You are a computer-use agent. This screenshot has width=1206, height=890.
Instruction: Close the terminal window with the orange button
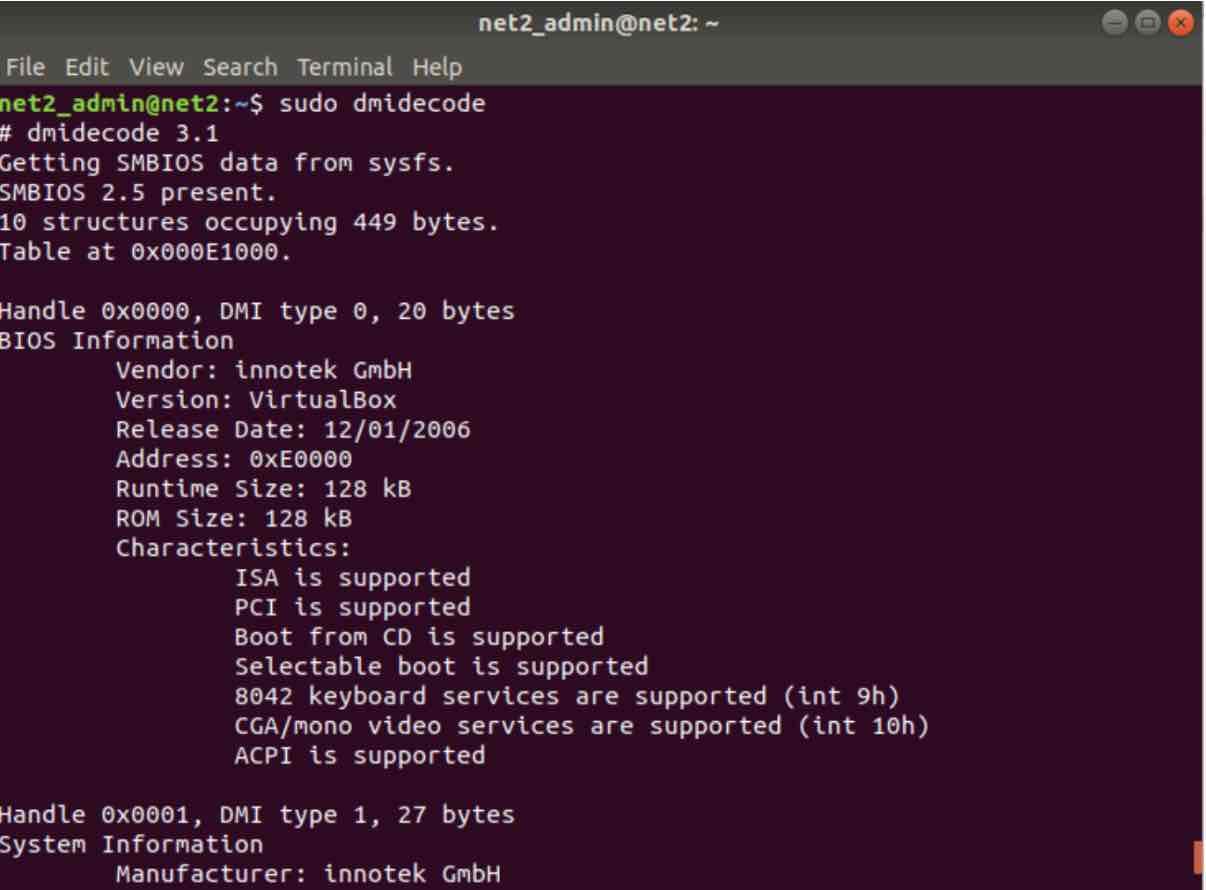(1182, 23)
